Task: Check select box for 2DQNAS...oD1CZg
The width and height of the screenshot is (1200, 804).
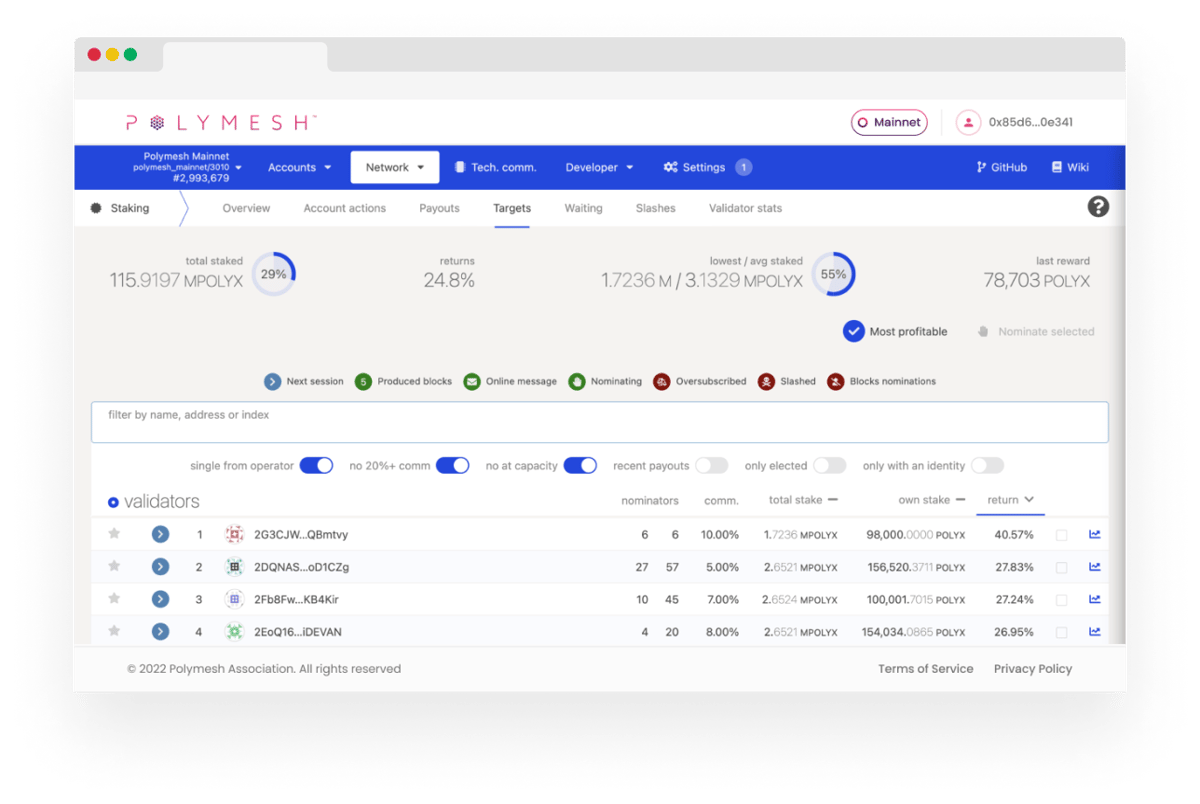Action: [x=1061, y=567]
